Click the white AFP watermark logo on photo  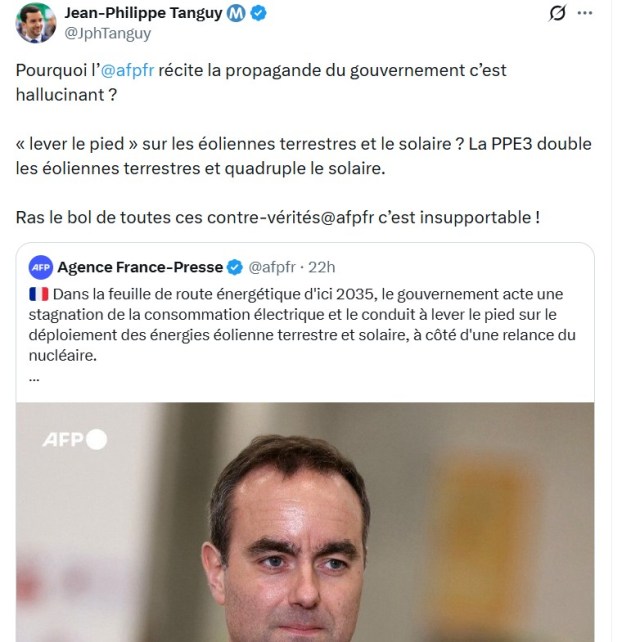click(75, 439)
